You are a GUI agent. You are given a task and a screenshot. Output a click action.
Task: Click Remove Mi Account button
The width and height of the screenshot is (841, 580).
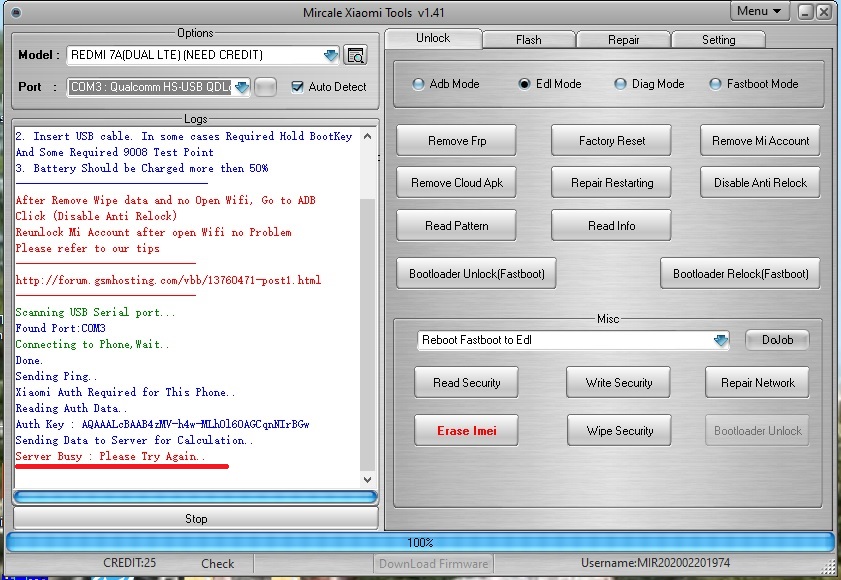pyautogui.click(x=760, y=141)
